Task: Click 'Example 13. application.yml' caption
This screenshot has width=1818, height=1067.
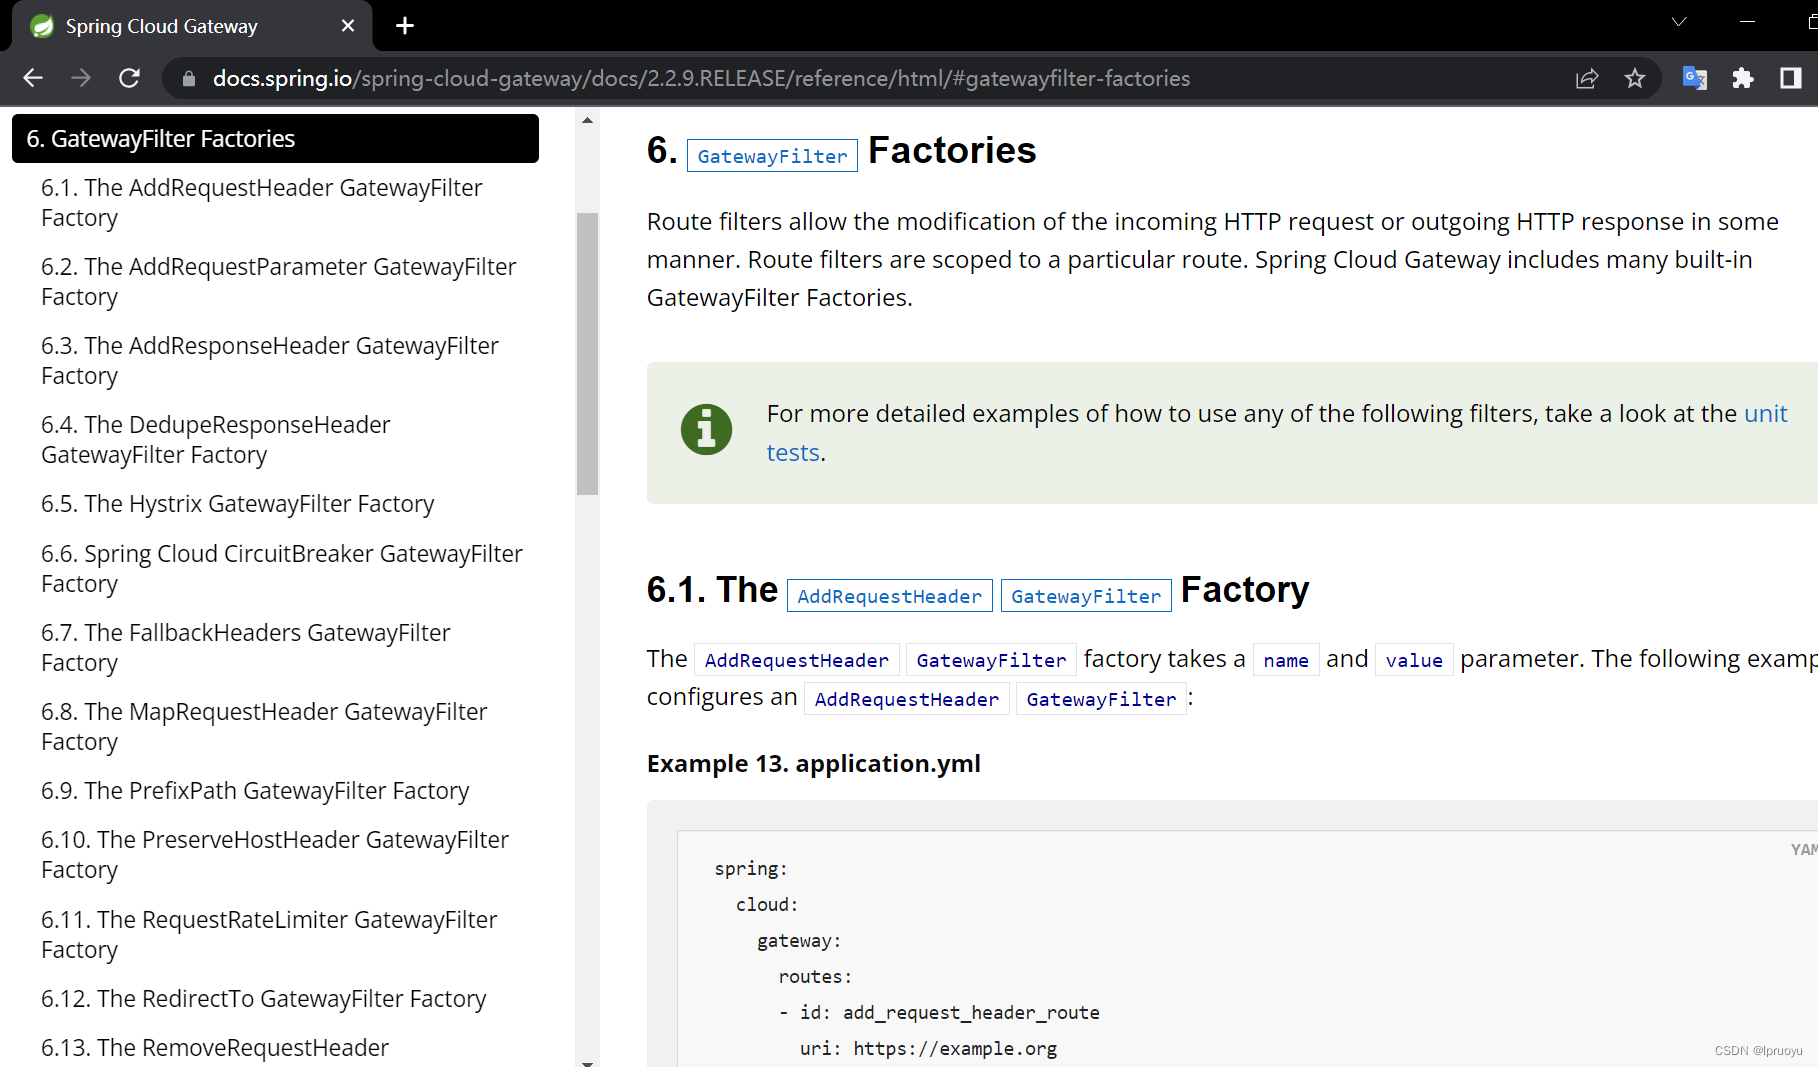Action: point(814,764)
